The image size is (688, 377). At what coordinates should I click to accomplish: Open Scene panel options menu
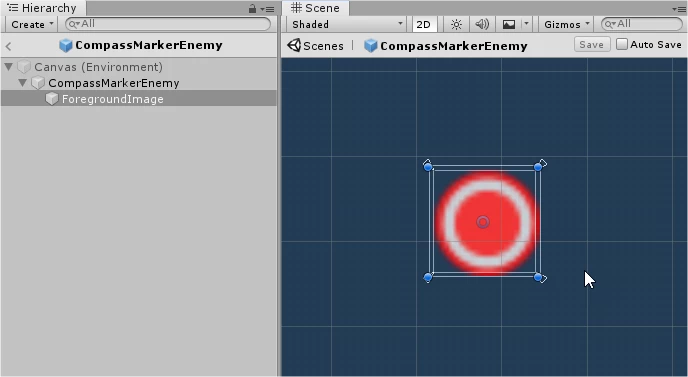point(679,9)
